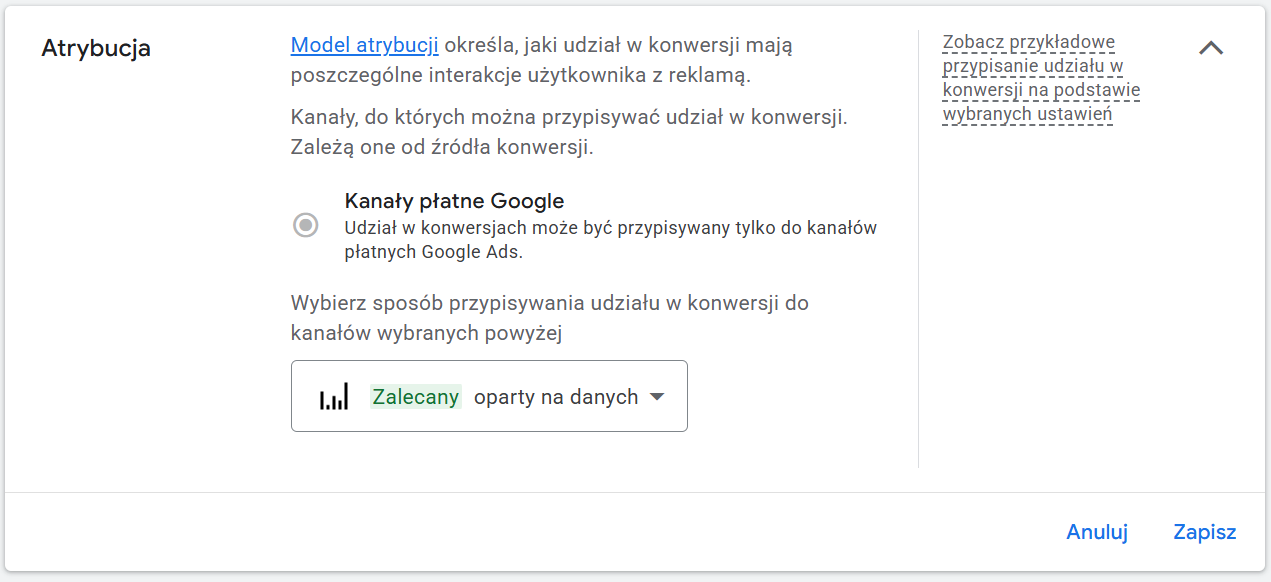The image size is (1271, 582).
Task: Click the description starting with "Udział w konwersjach"
Action: [x=610, y=228]
